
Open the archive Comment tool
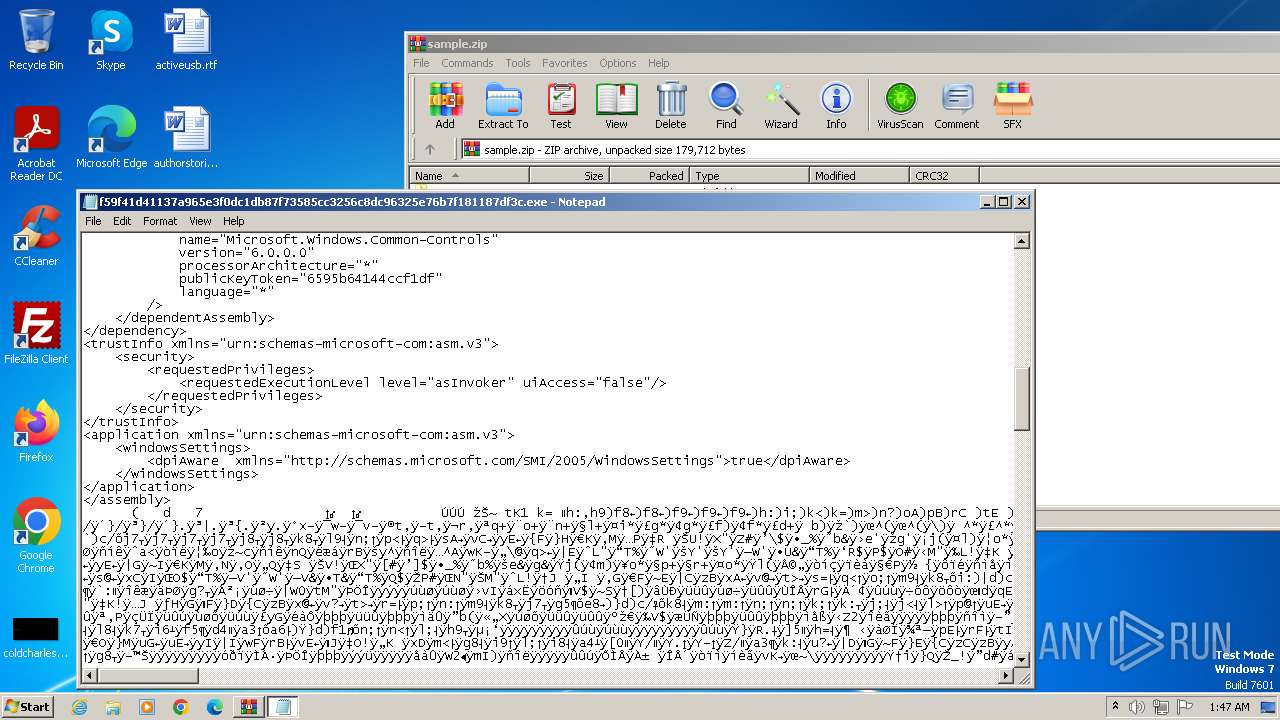click(957, 106)
